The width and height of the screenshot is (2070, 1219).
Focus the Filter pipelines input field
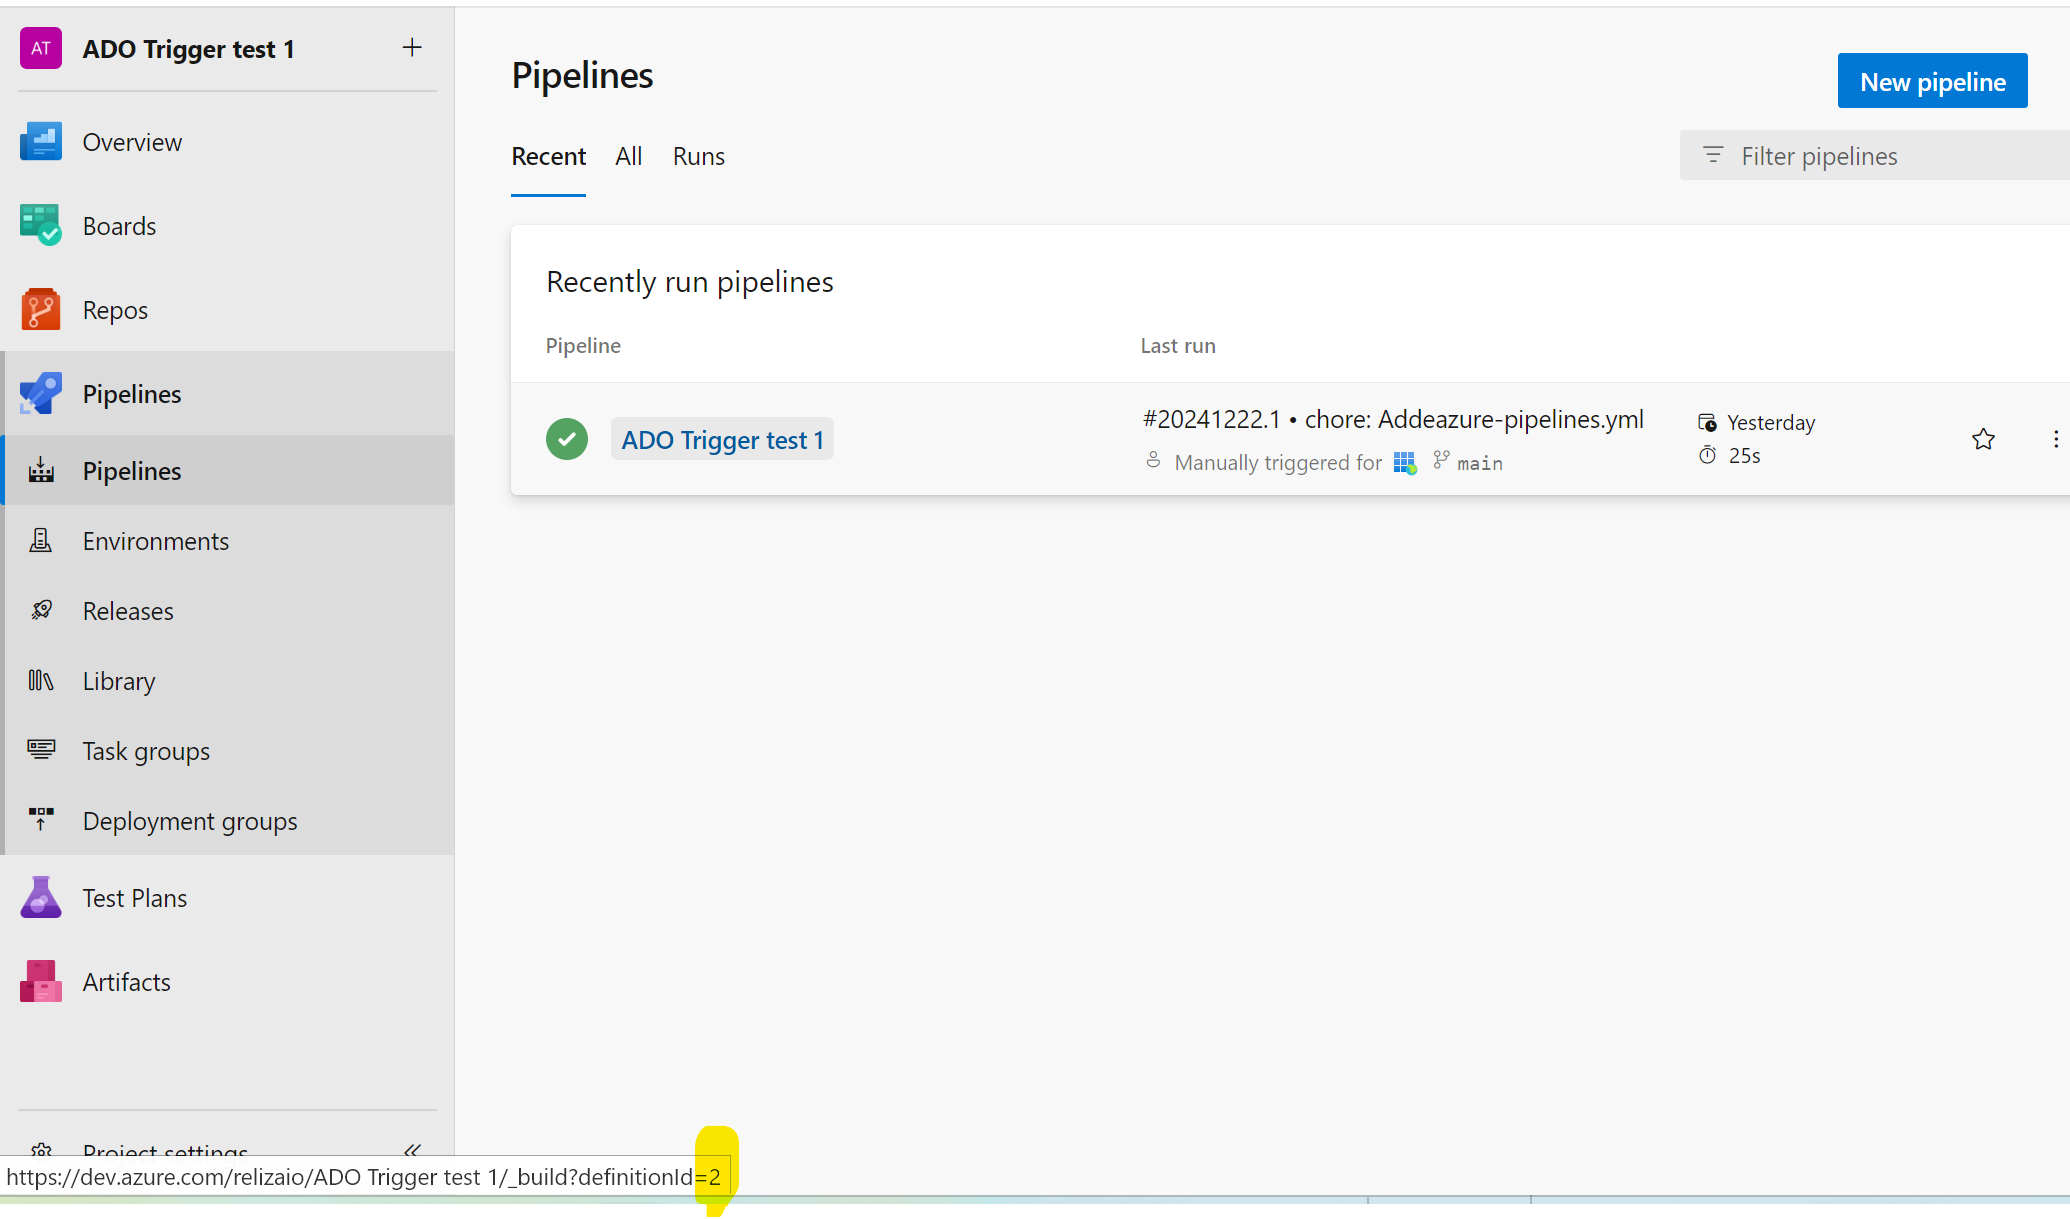click(1875, 155)
